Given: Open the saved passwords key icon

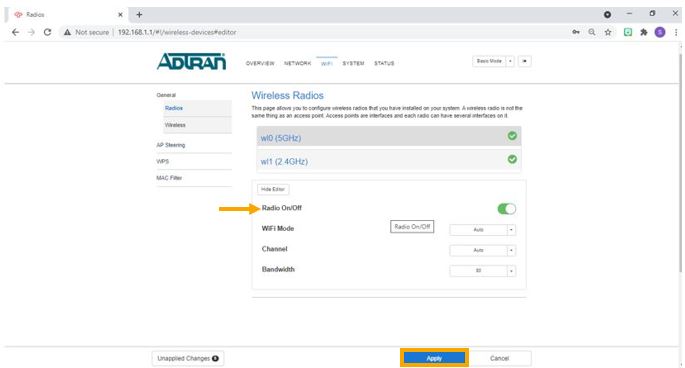Looking at the screenshot, I should (576, 32).
